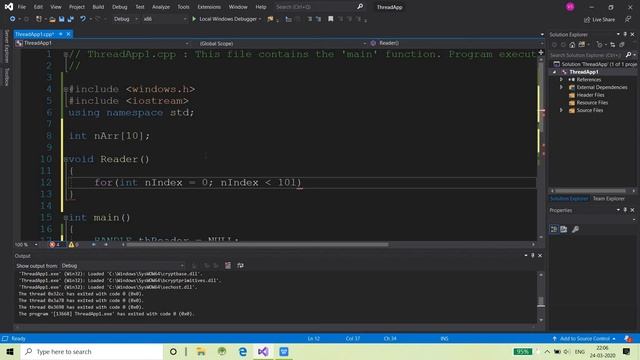Viewport: 640px width, 360px height.
Task: Click the warnings count indicator
Action: pos(74,244)
